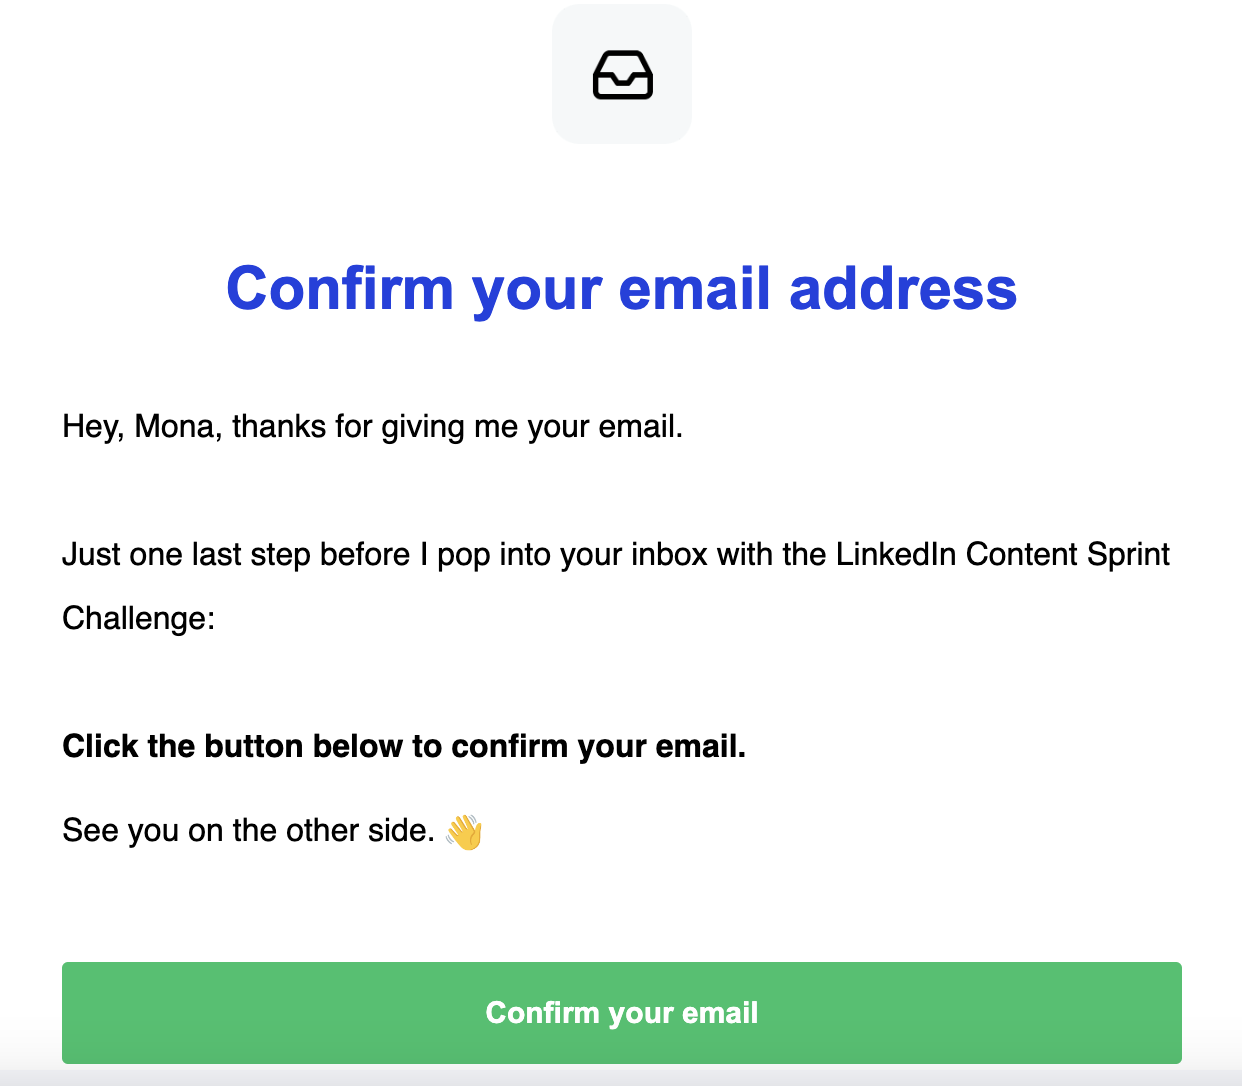The image size is (1242, 1086).
Task: Click the word "LinkedIn" in the paragraph
Action: coord(896,555)
